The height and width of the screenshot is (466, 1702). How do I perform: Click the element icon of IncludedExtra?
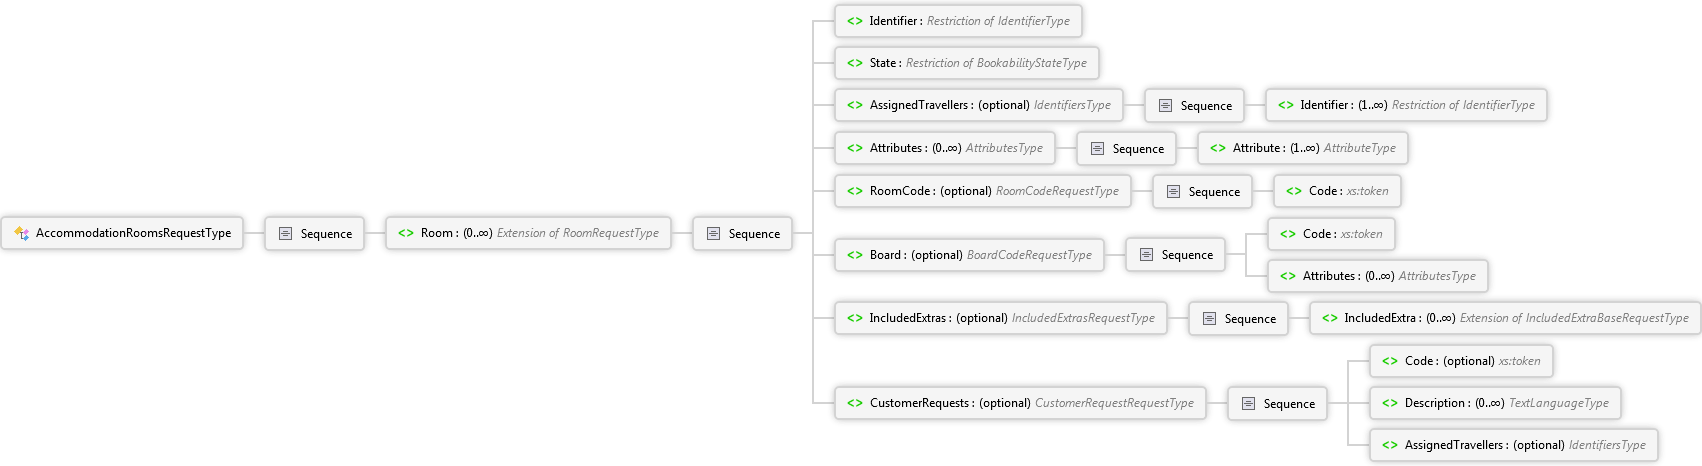(x=1329, y=318)
